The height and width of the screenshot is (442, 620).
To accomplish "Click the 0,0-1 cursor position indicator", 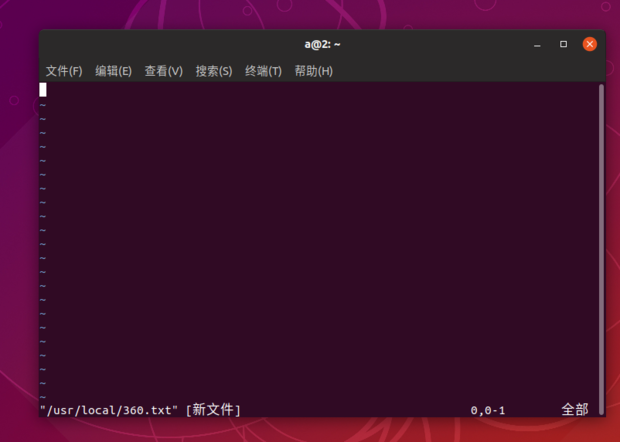I will (488, 410).
